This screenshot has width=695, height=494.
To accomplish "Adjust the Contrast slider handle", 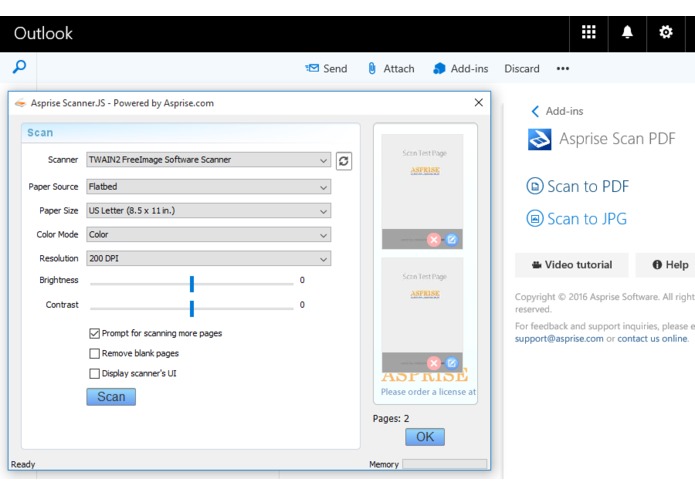I will [x=192, y=309].
